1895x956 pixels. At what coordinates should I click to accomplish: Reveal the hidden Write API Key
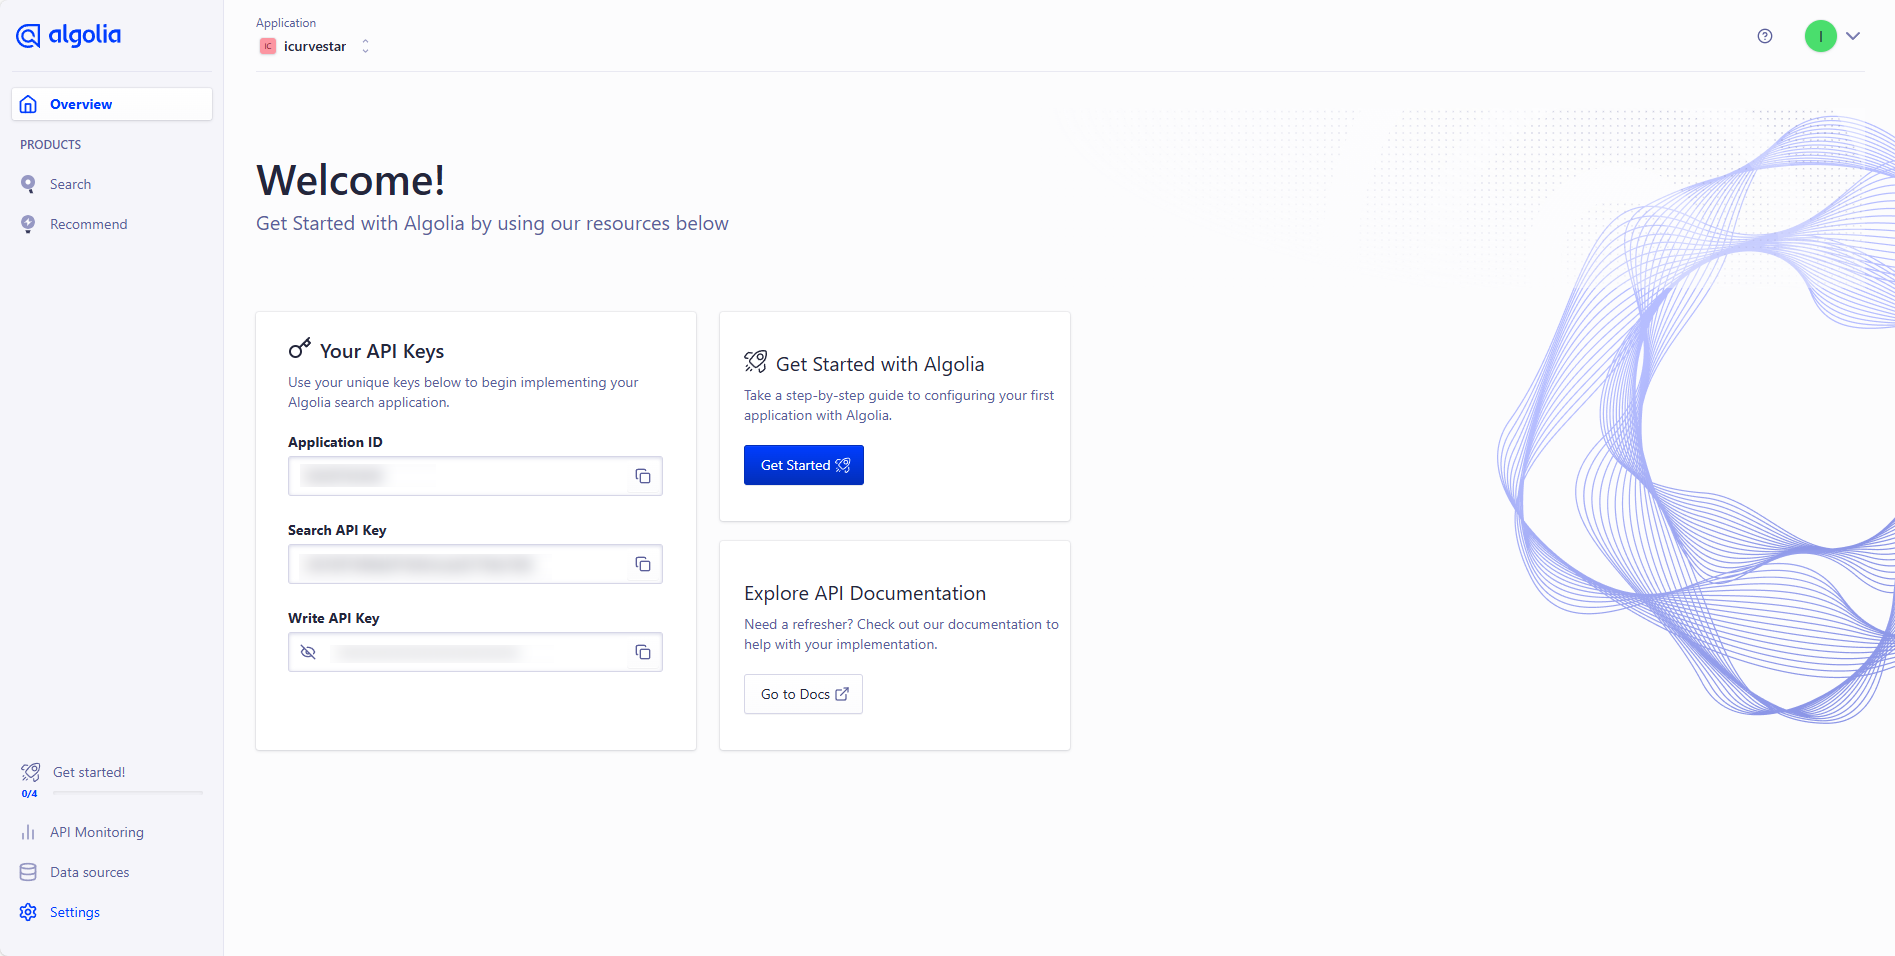308,652
